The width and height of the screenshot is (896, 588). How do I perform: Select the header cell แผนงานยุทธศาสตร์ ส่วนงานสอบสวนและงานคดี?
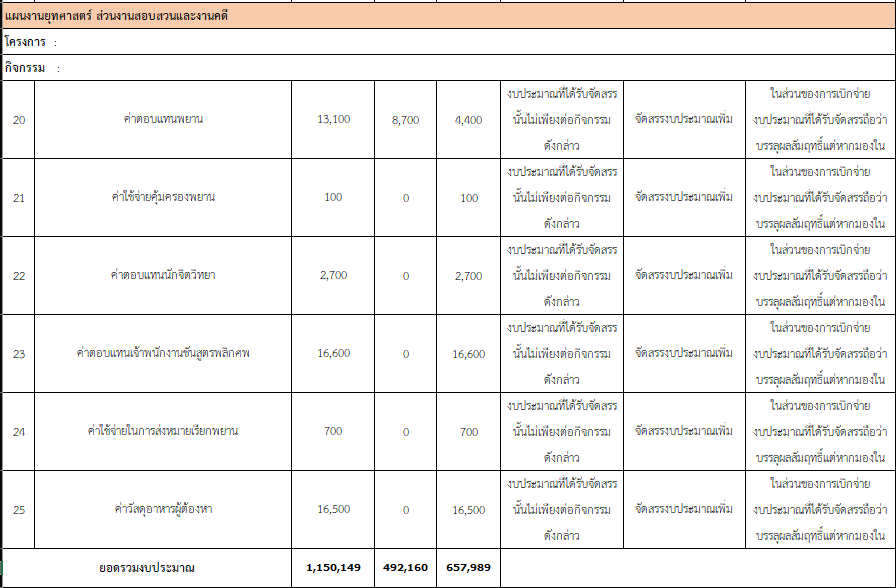click(x=116, y=16)
